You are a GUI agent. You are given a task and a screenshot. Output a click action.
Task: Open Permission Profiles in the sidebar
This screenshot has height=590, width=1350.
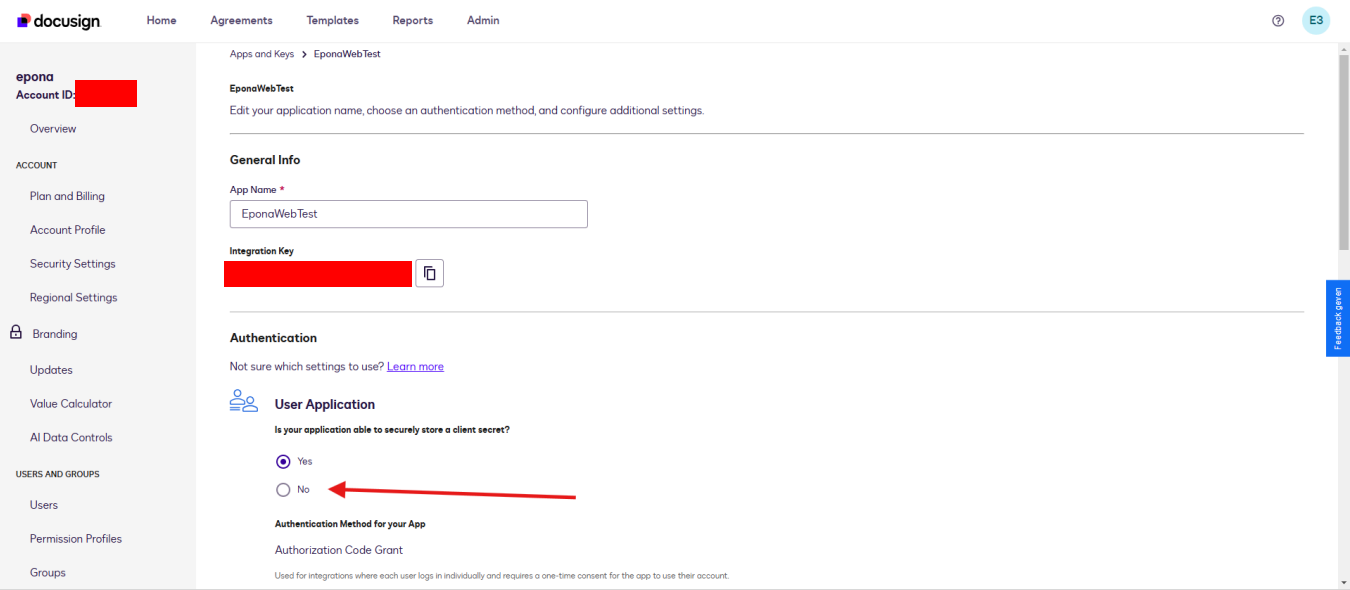[x=76, y=539]
